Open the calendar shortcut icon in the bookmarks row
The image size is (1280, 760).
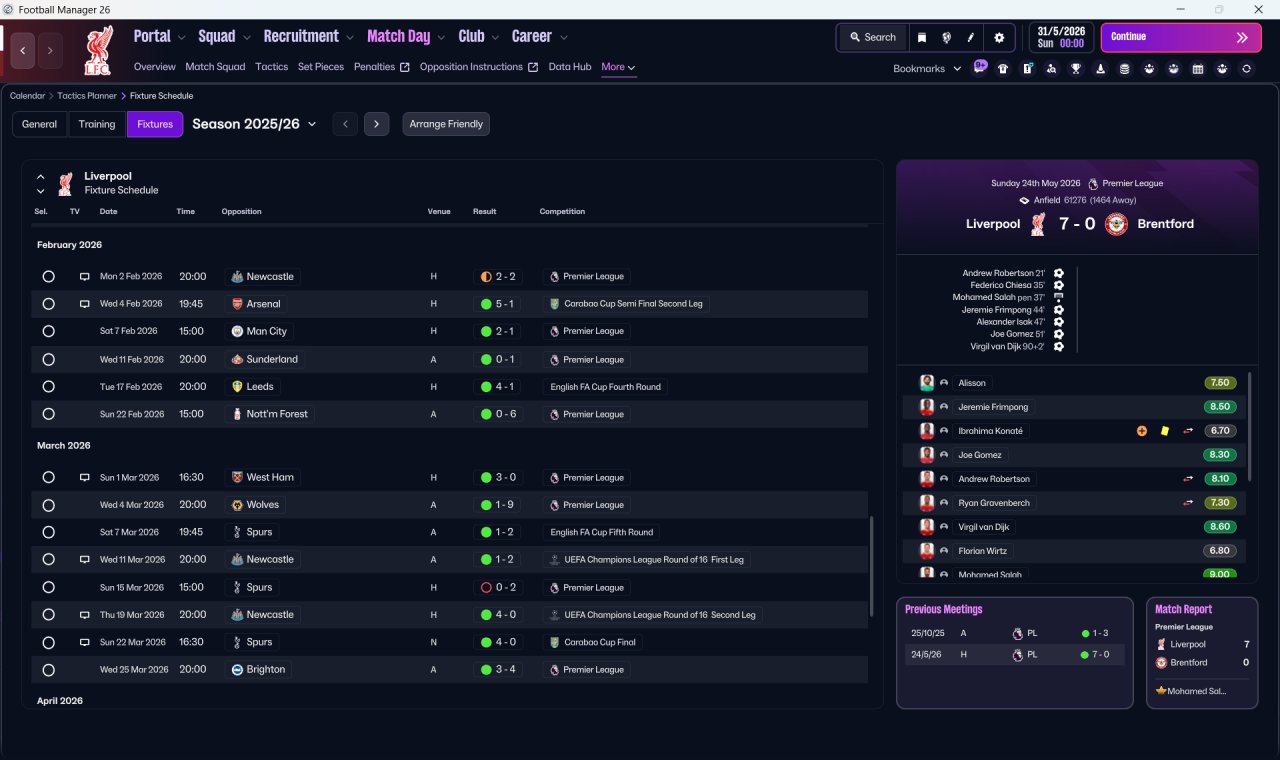(1198, 69)
